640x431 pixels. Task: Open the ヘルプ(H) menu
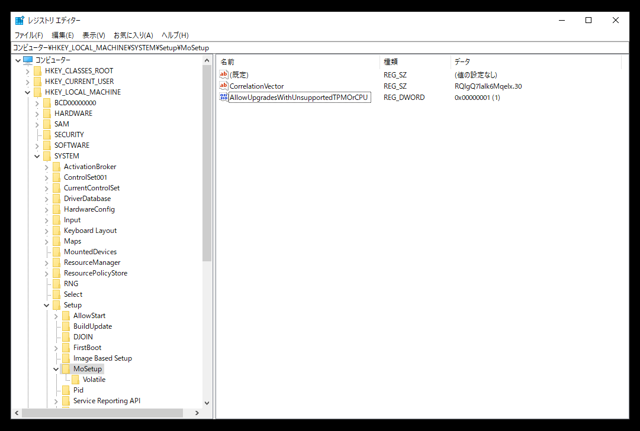[x=175, y=35]
